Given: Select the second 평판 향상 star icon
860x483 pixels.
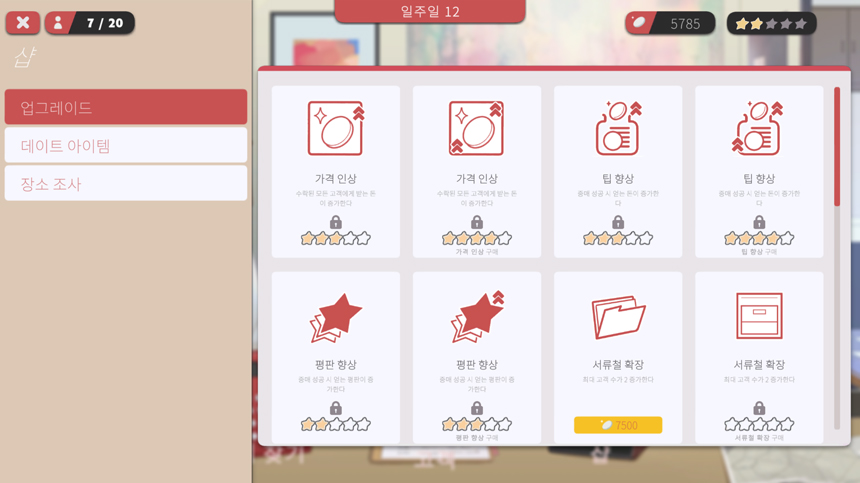Looking at the screenshot, I should point(477,317).
